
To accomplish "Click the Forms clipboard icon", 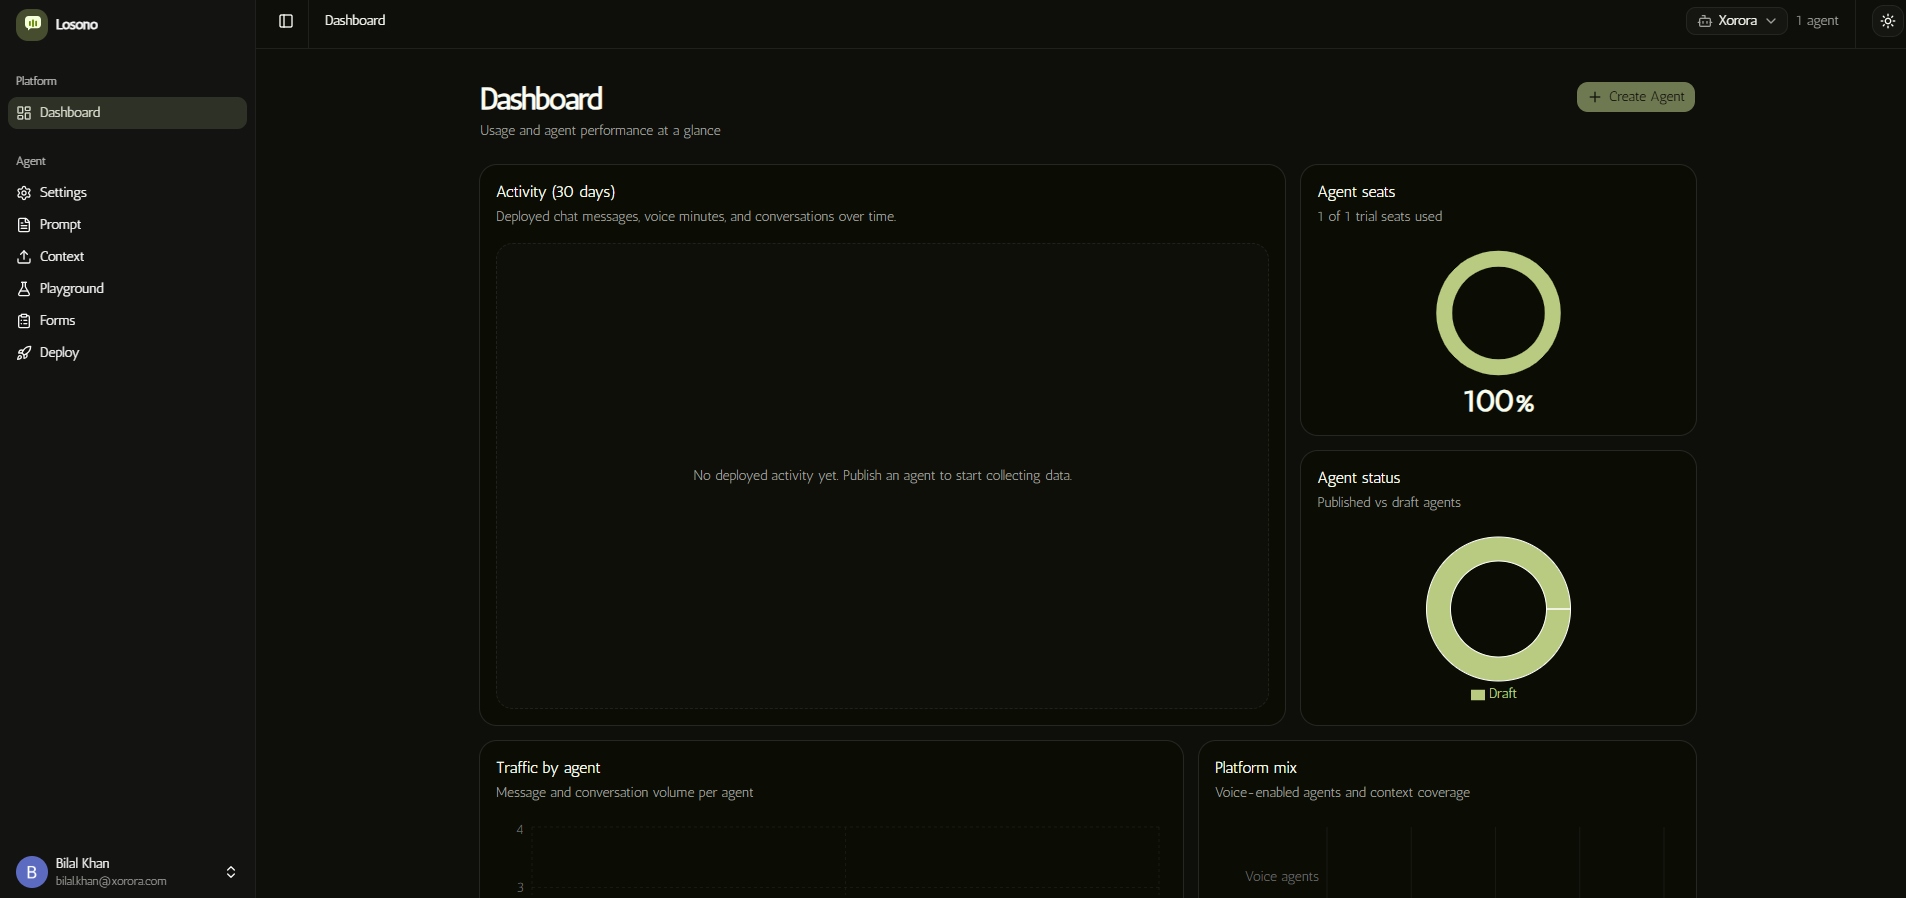I will (24, 321).
